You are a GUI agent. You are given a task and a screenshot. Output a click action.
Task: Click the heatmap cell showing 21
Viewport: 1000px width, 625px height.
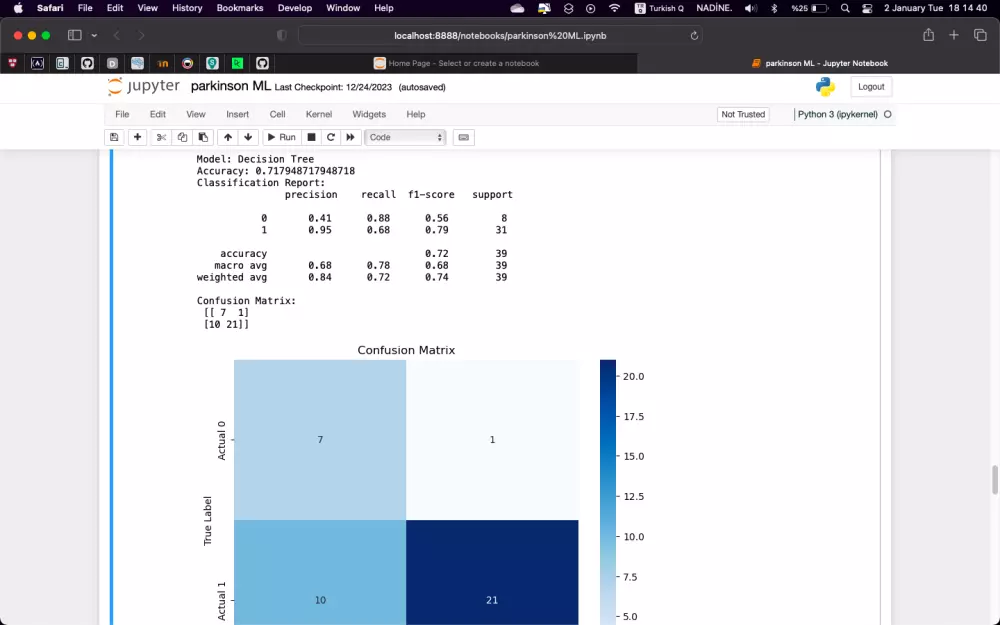tap(492, 573)
